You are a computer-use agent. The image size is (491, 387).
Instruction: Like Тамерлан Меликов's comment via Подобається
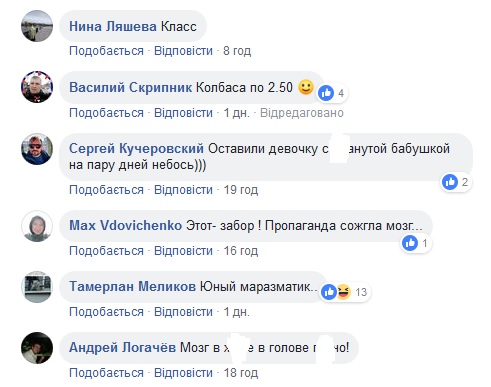(106, 312)
